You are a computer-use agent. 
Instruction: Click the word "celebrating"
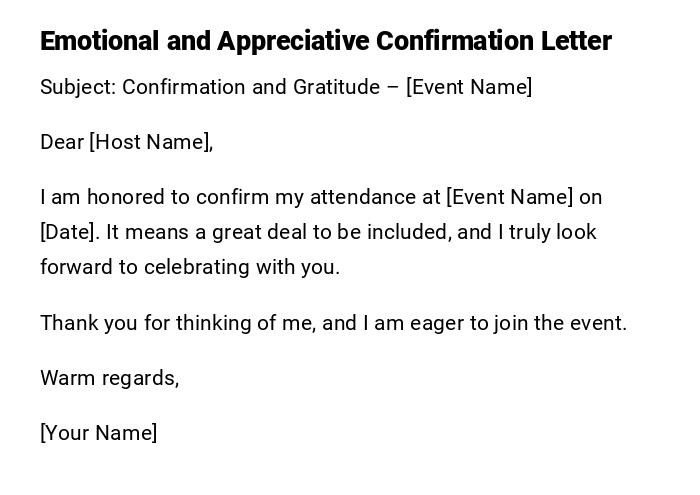click(x=196, y=267)
